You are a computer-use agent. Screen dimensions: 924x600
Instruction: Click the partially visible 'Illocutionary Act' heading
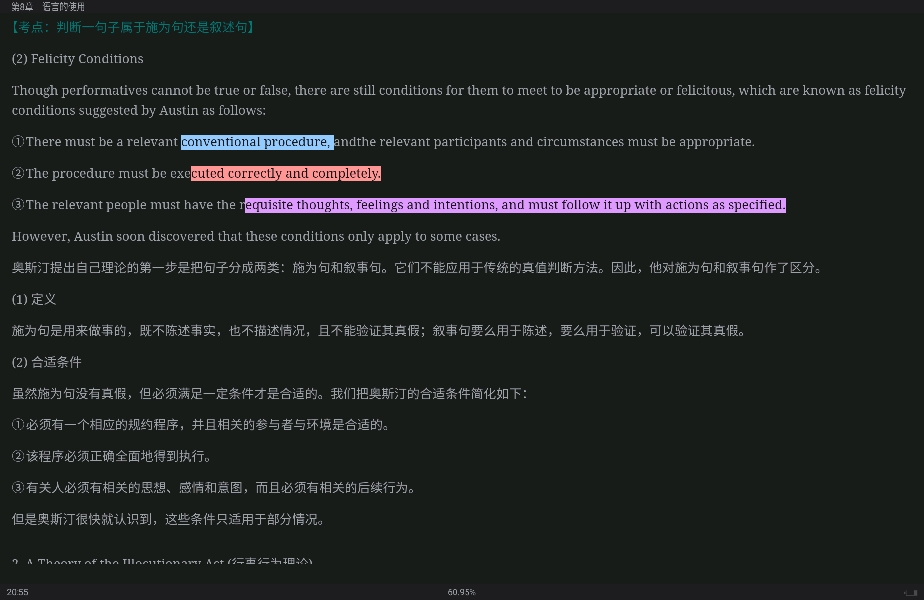click(x=162, y=562)
